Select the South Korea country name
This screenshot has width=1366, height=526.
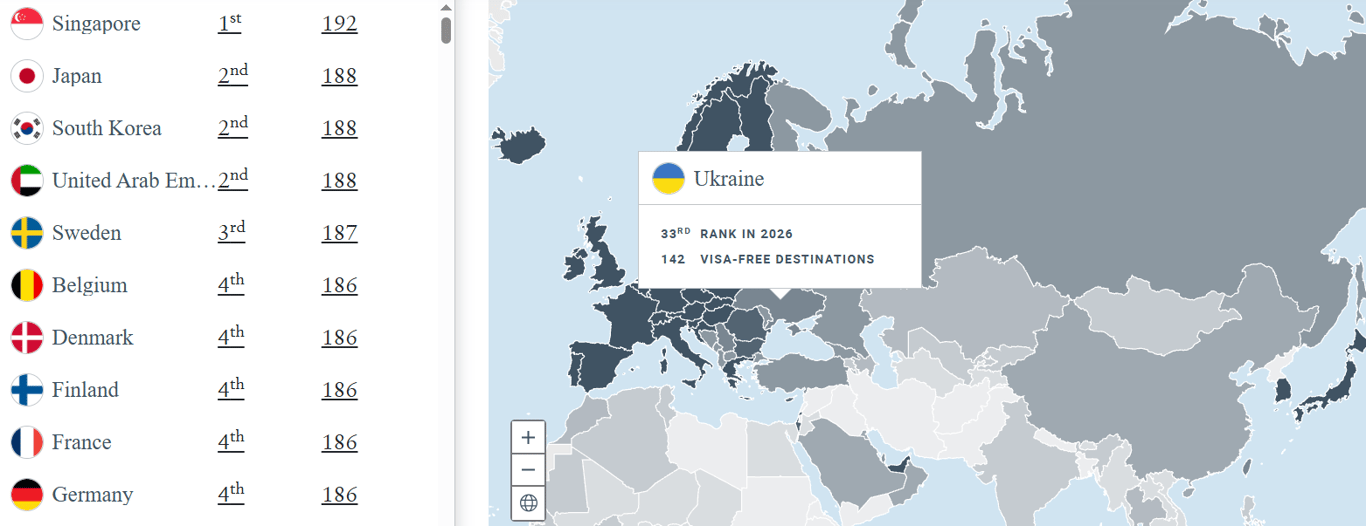pos(107,128)
